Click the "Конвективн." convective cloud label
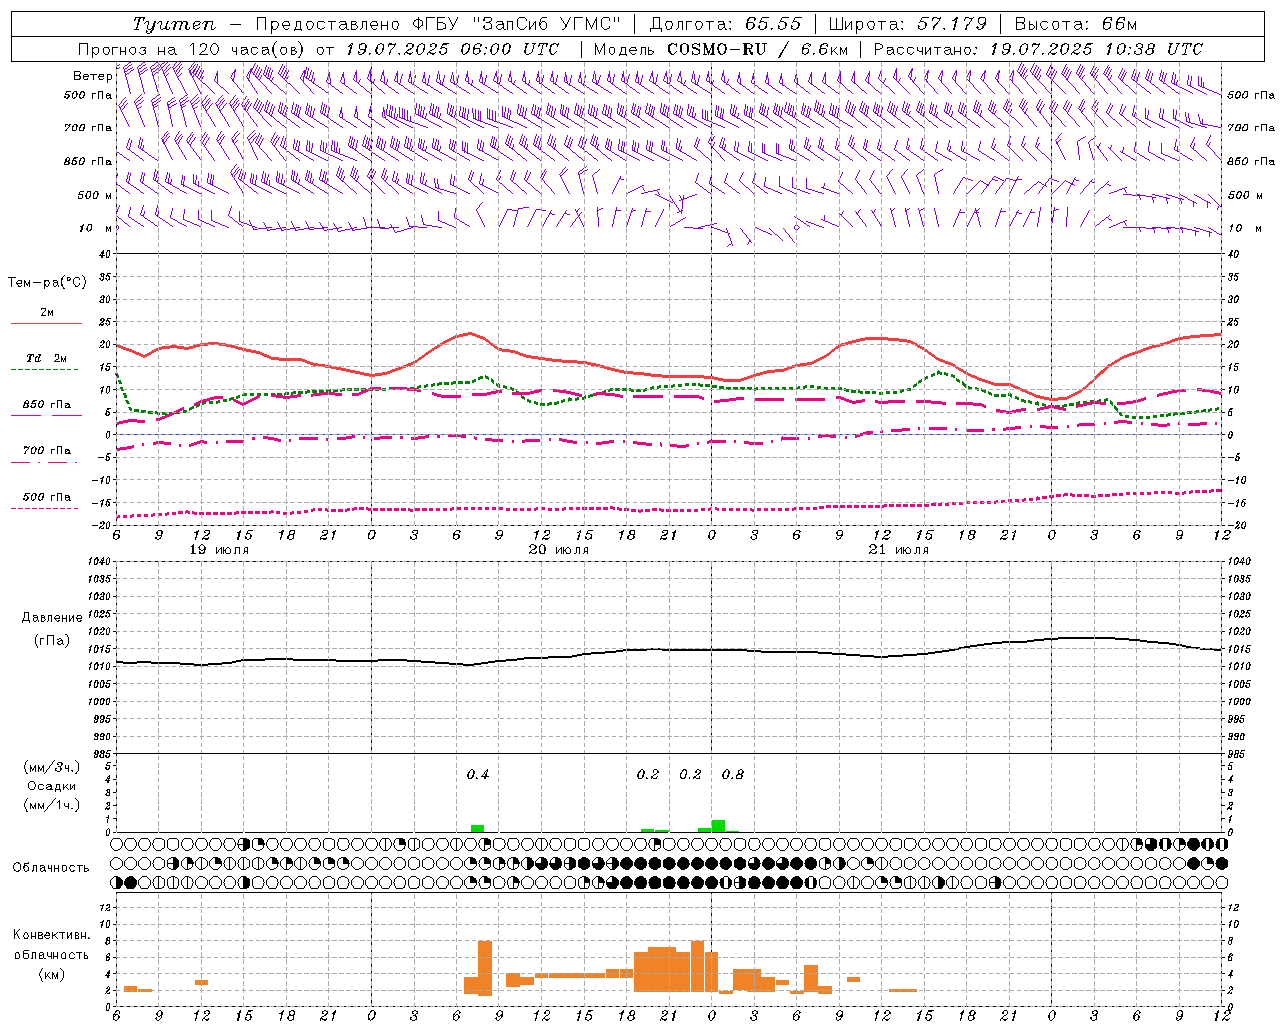This screenshot has height=1024, width=1280. tap(52, 935)
